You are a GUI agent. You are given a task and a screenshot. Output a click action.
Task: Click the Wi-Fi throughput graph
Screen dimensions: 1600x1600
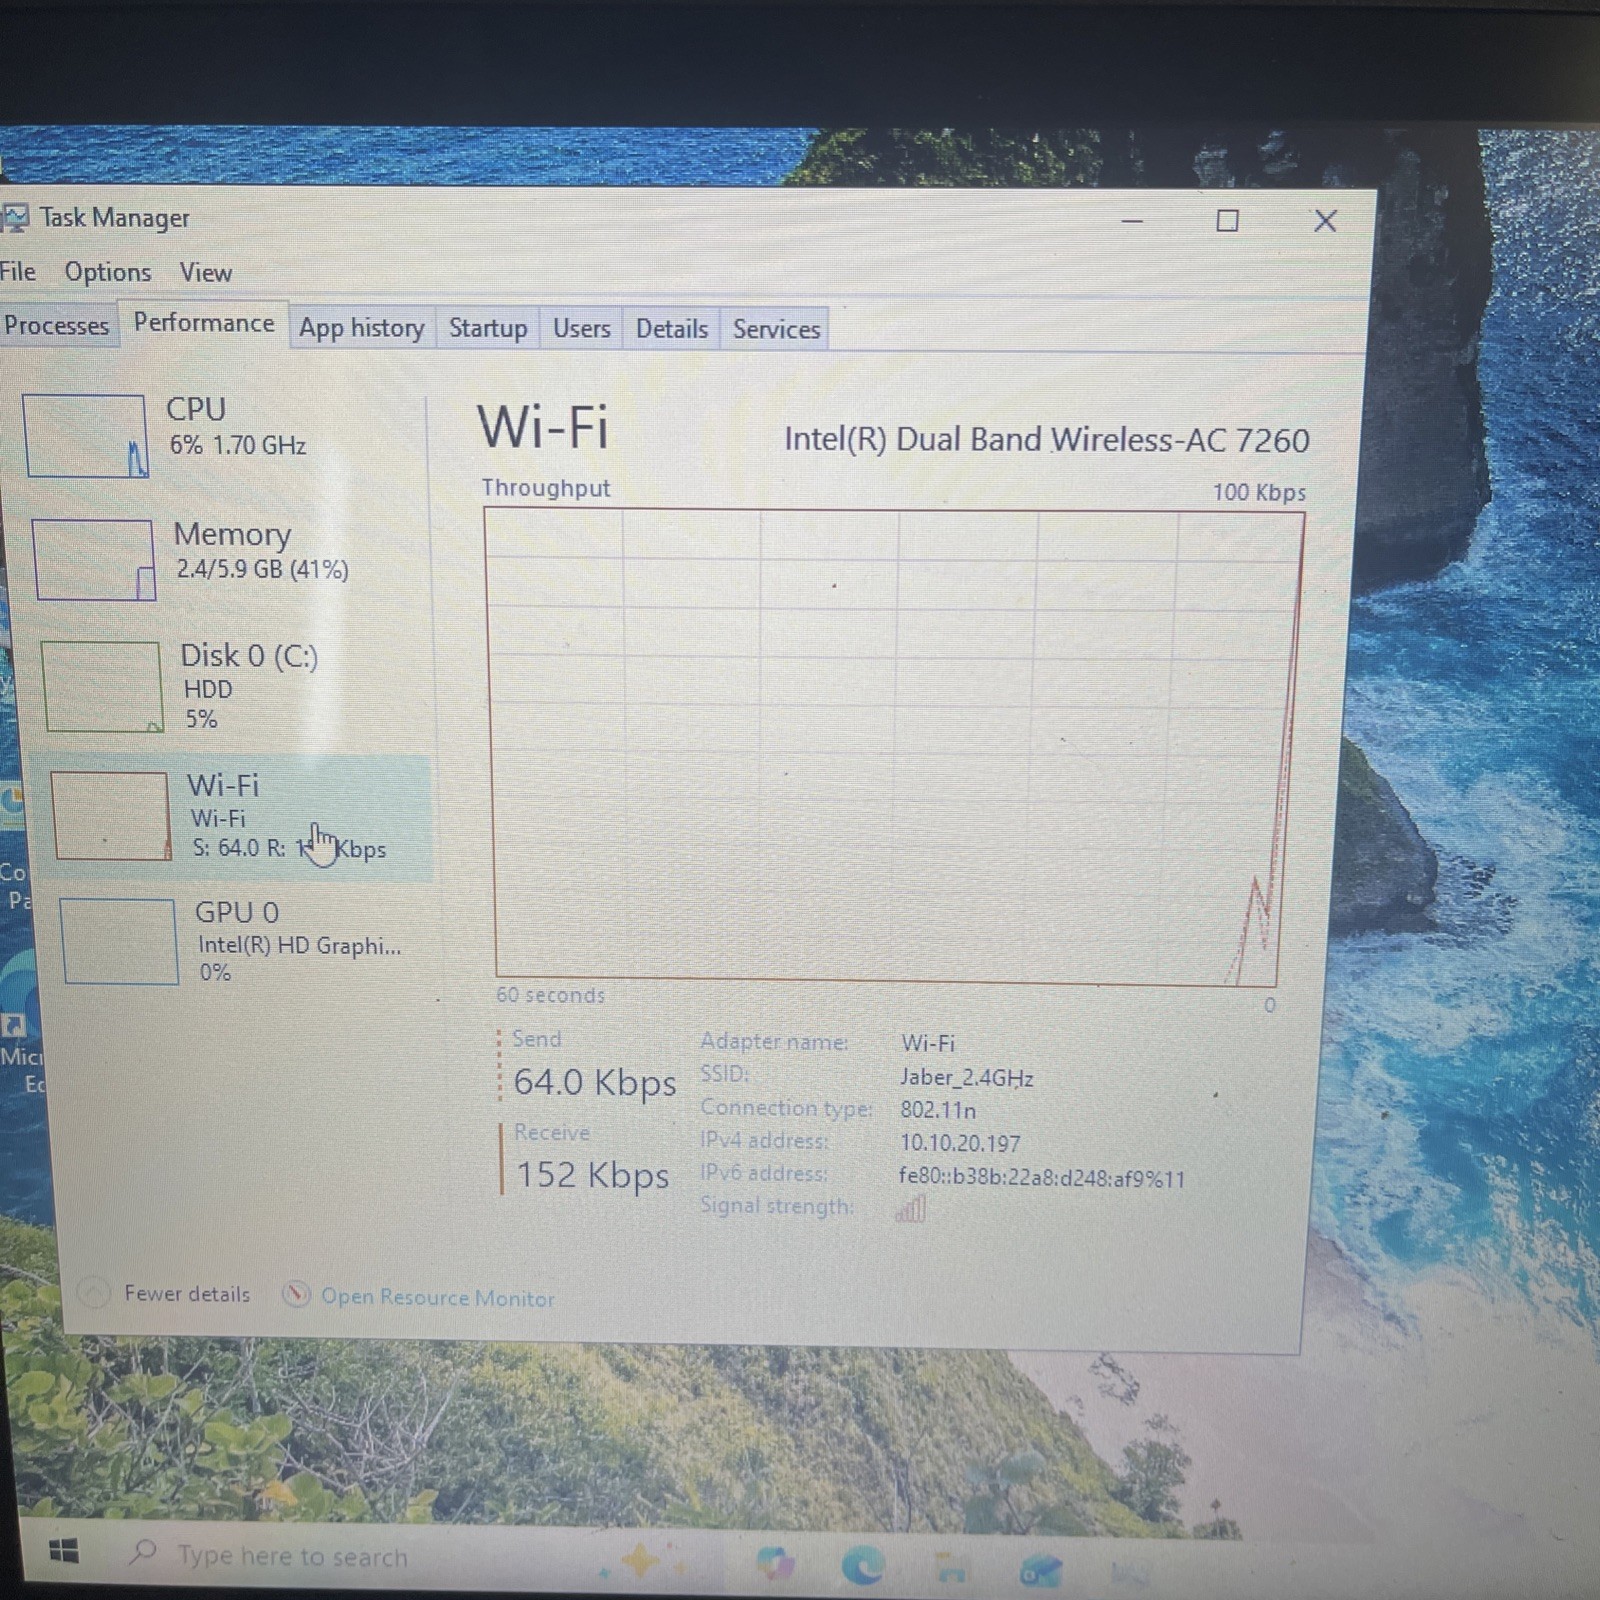pos(893,746)
